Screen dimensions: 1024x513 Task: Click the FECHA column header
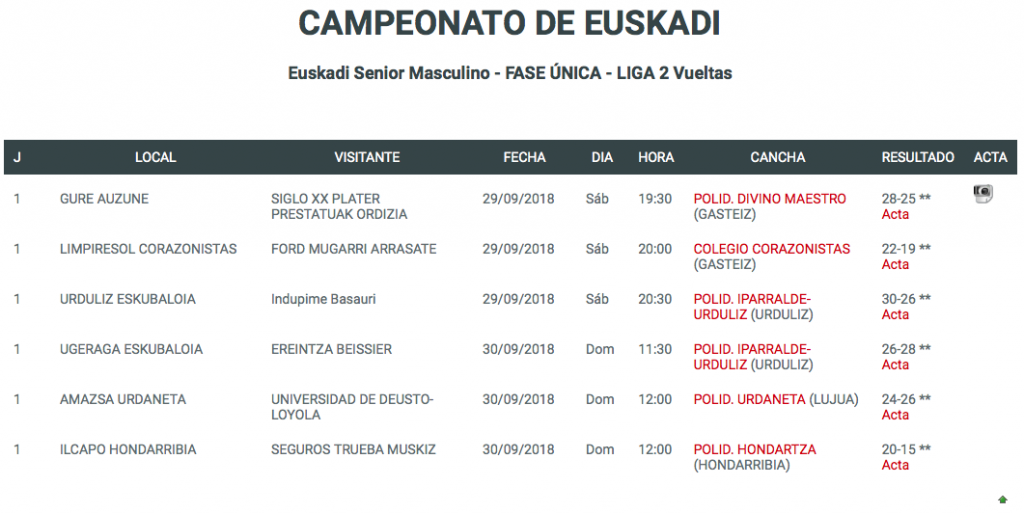point(524,157)
